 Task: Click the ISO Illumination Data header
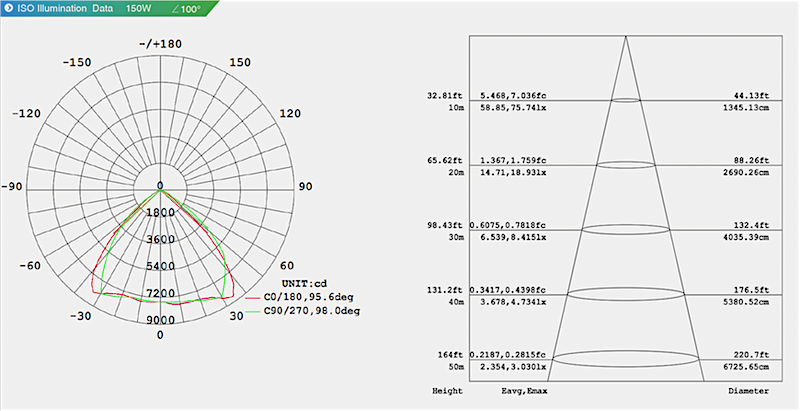tap(65, 9)
